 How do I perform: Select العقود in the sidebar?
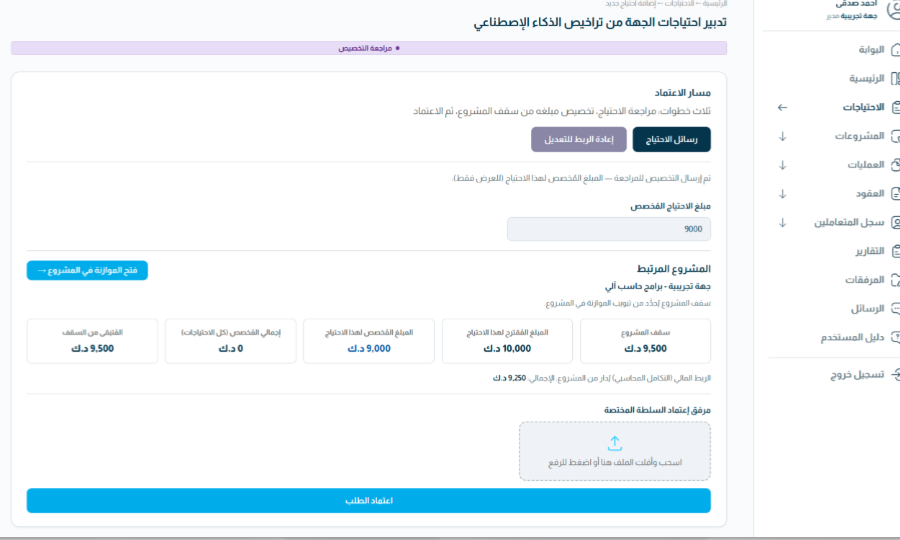(x=870, y=193)
